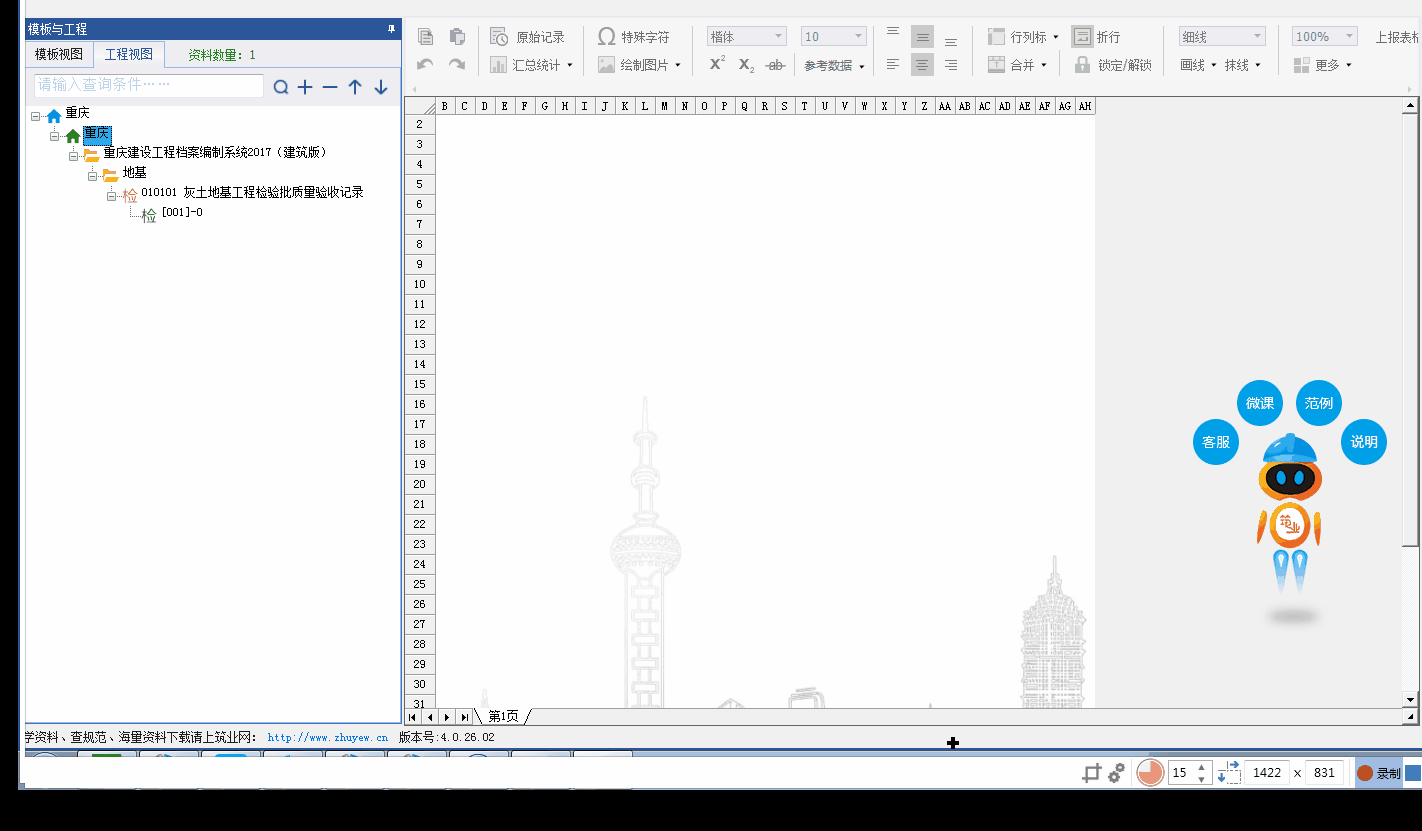1422x831 pixels.
Task: Click the vertical scrollbar down arrow
Action: [1410, 700]
